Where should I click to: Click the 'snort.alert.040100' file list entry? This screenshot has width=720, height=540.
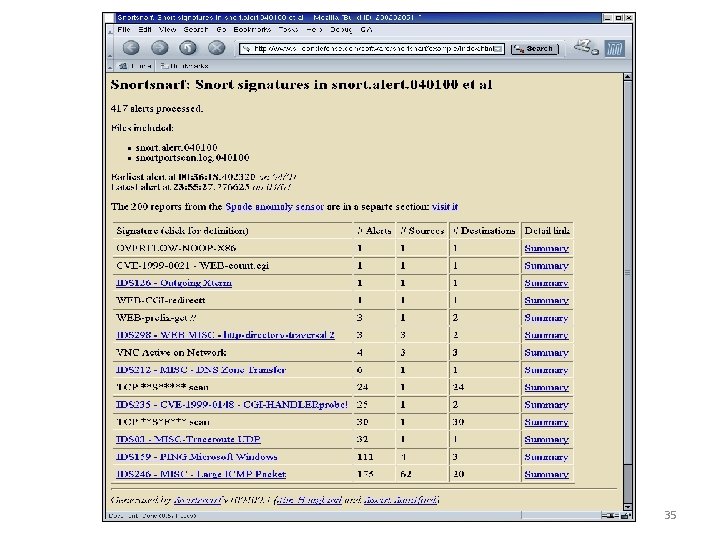pos(176,147)
